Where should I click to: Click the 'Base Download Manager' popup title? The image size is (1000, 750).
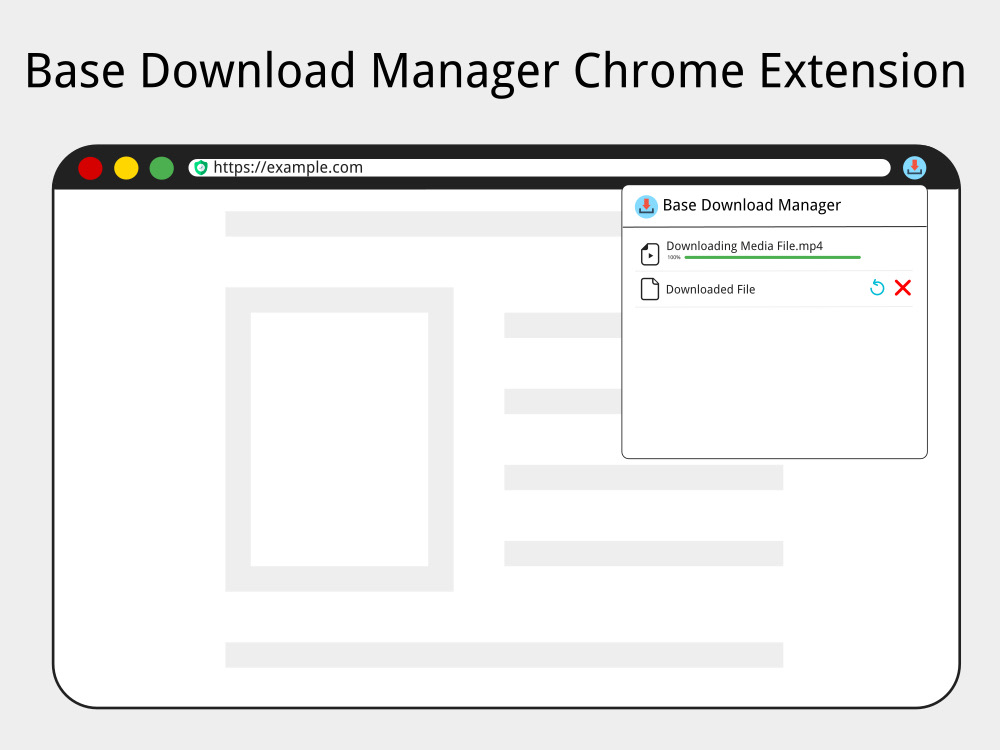[x=751, y=205]
